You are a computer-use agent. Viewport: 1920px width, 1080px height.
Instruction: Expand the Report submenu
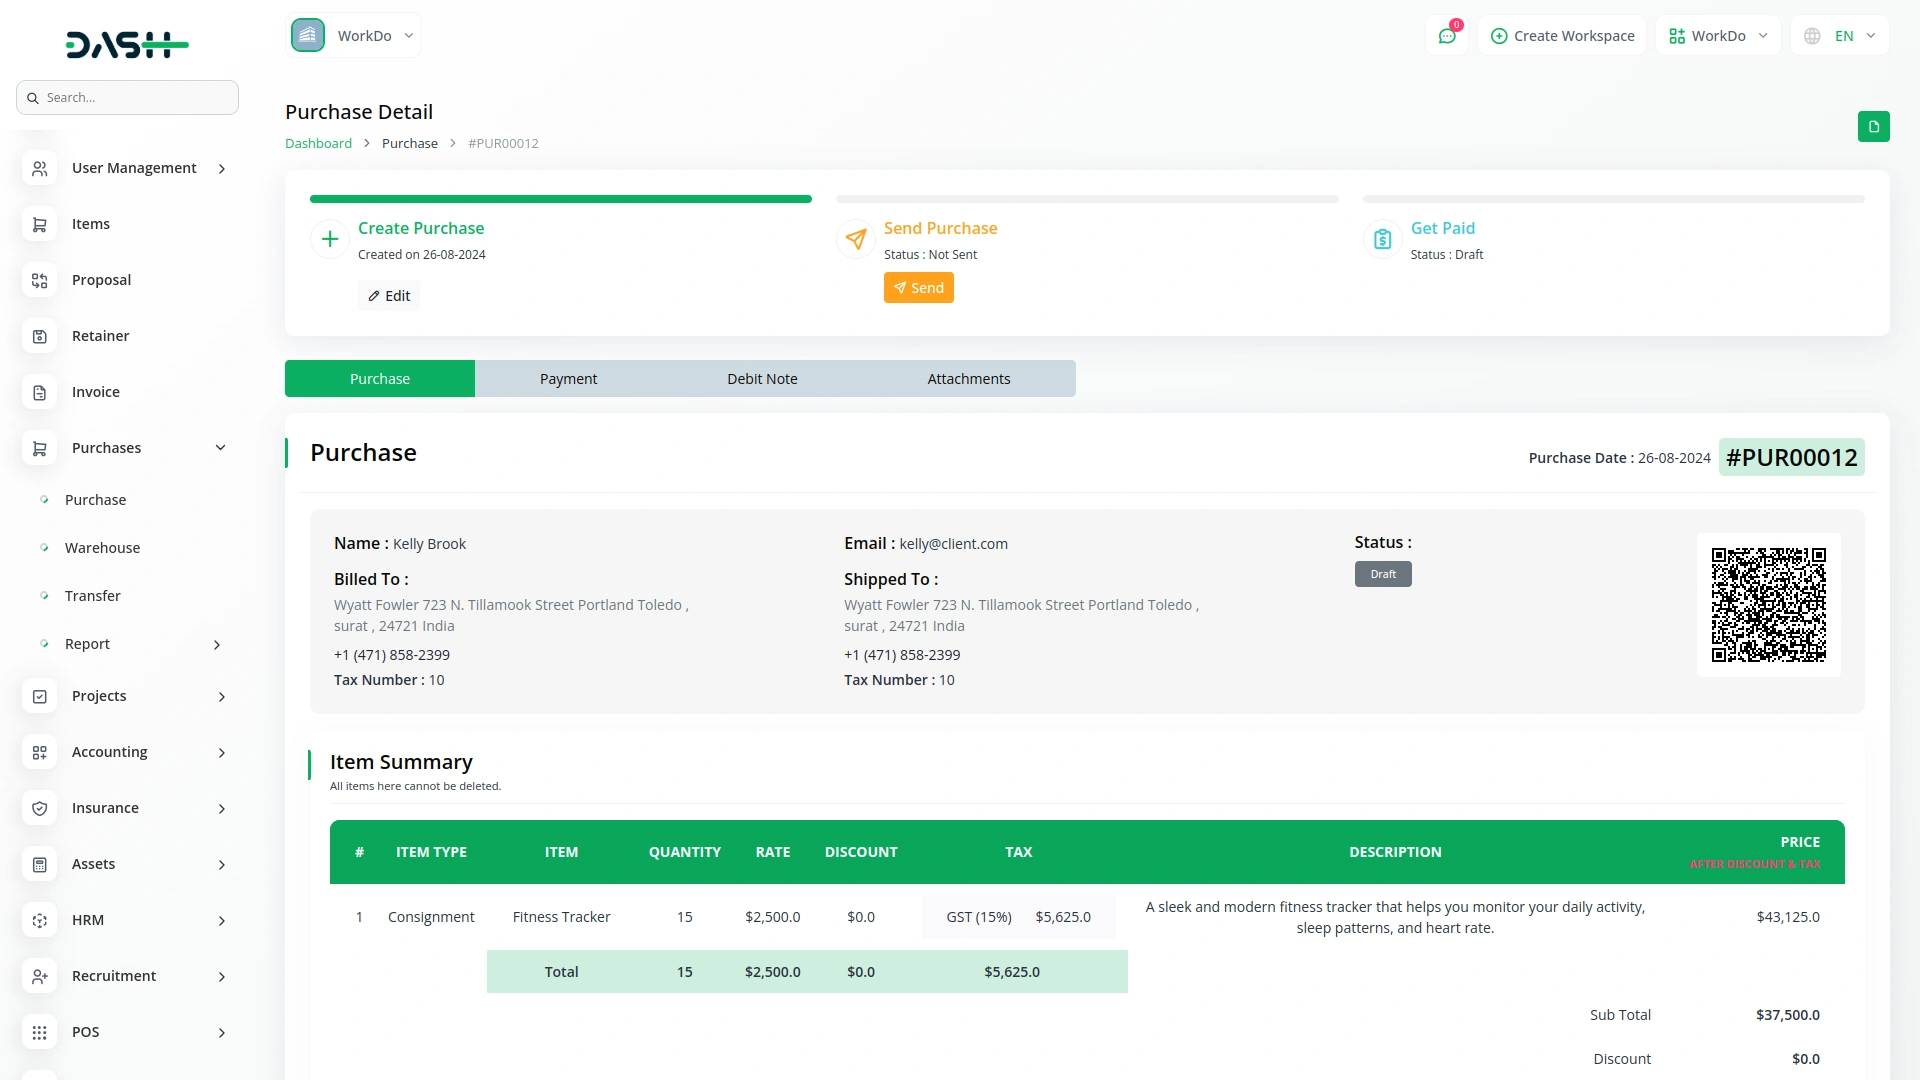[x=217, y=644]
